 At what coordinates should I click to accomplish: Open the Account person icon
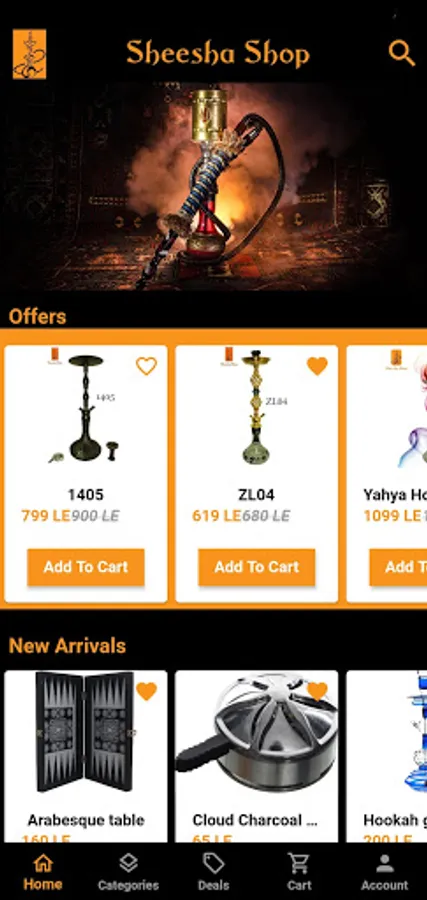385,863
